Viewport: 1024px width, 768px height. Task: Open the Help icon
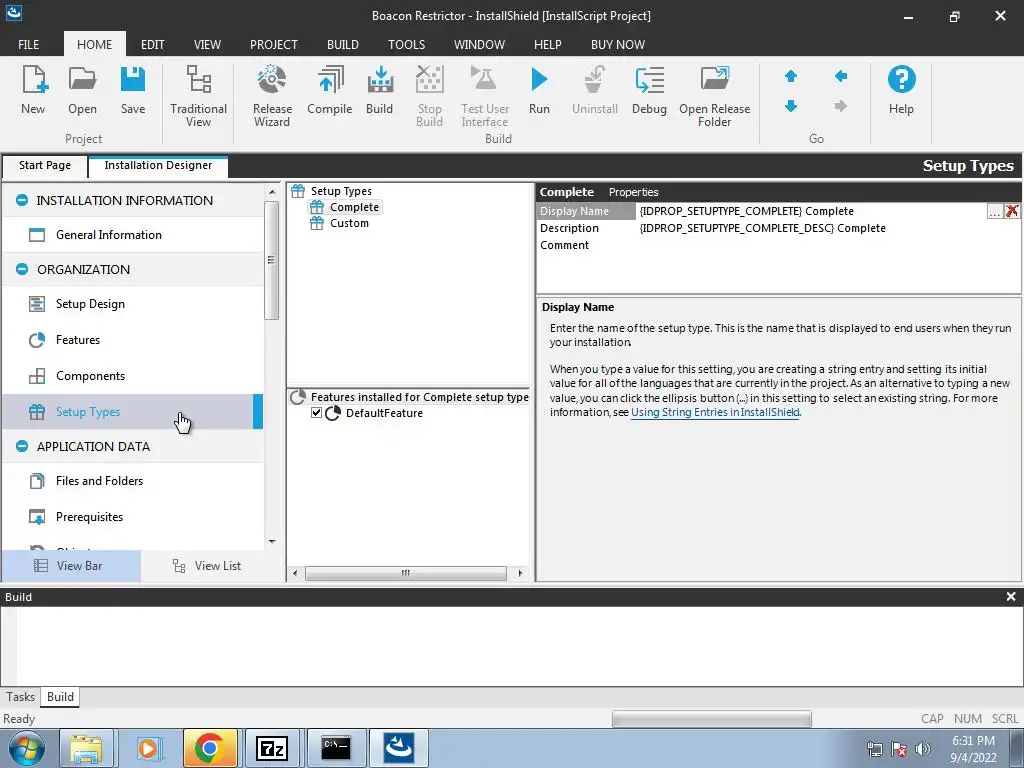click(x=901, y=90)
